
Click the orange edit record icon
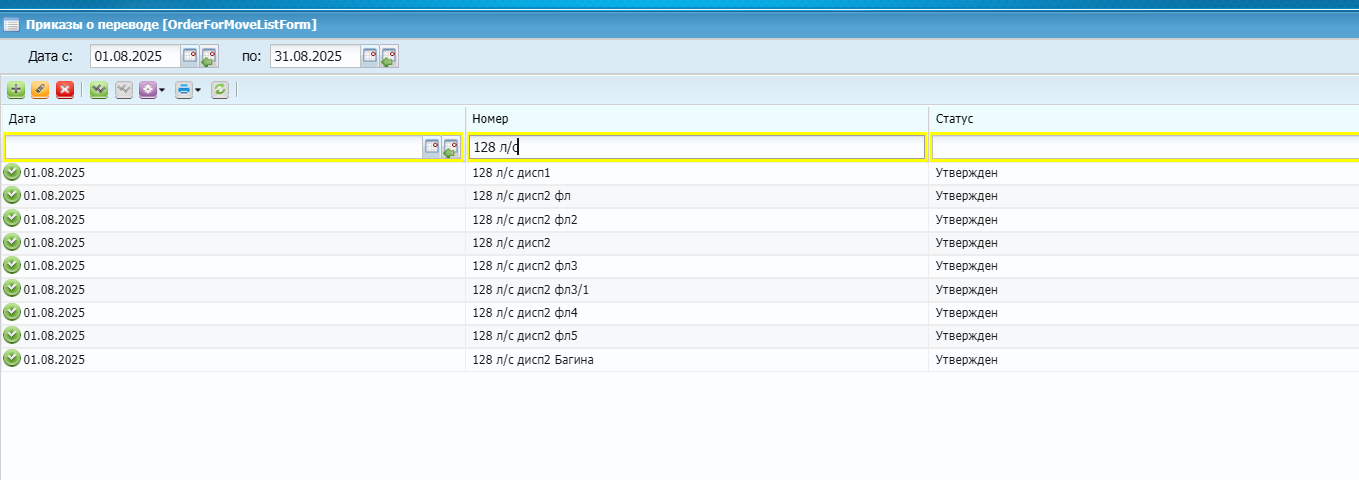coord(40,90)
